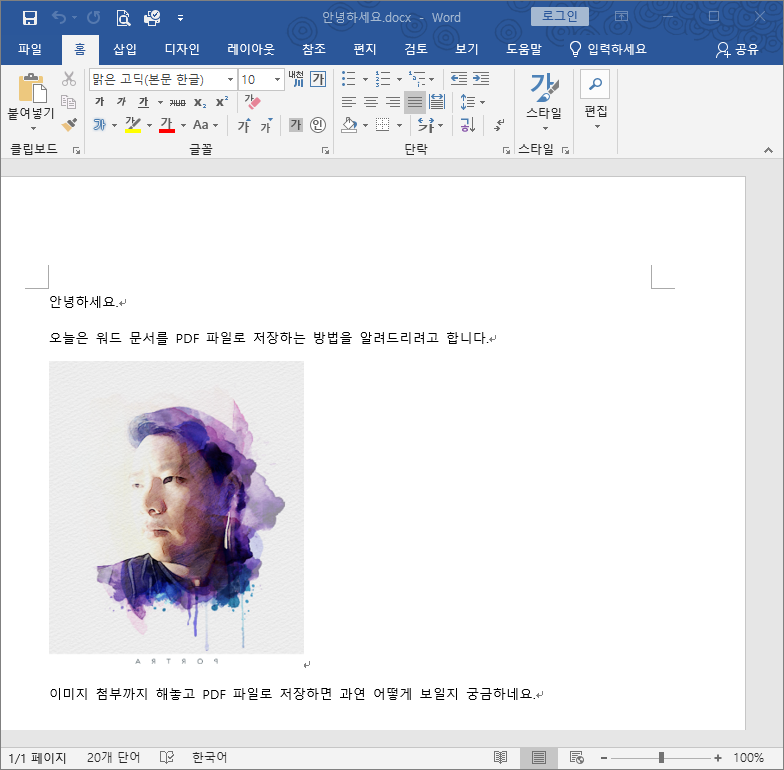Screen dimensions: 784x770
Task: Center-align the paragraph
Action: tap(370, 102)
